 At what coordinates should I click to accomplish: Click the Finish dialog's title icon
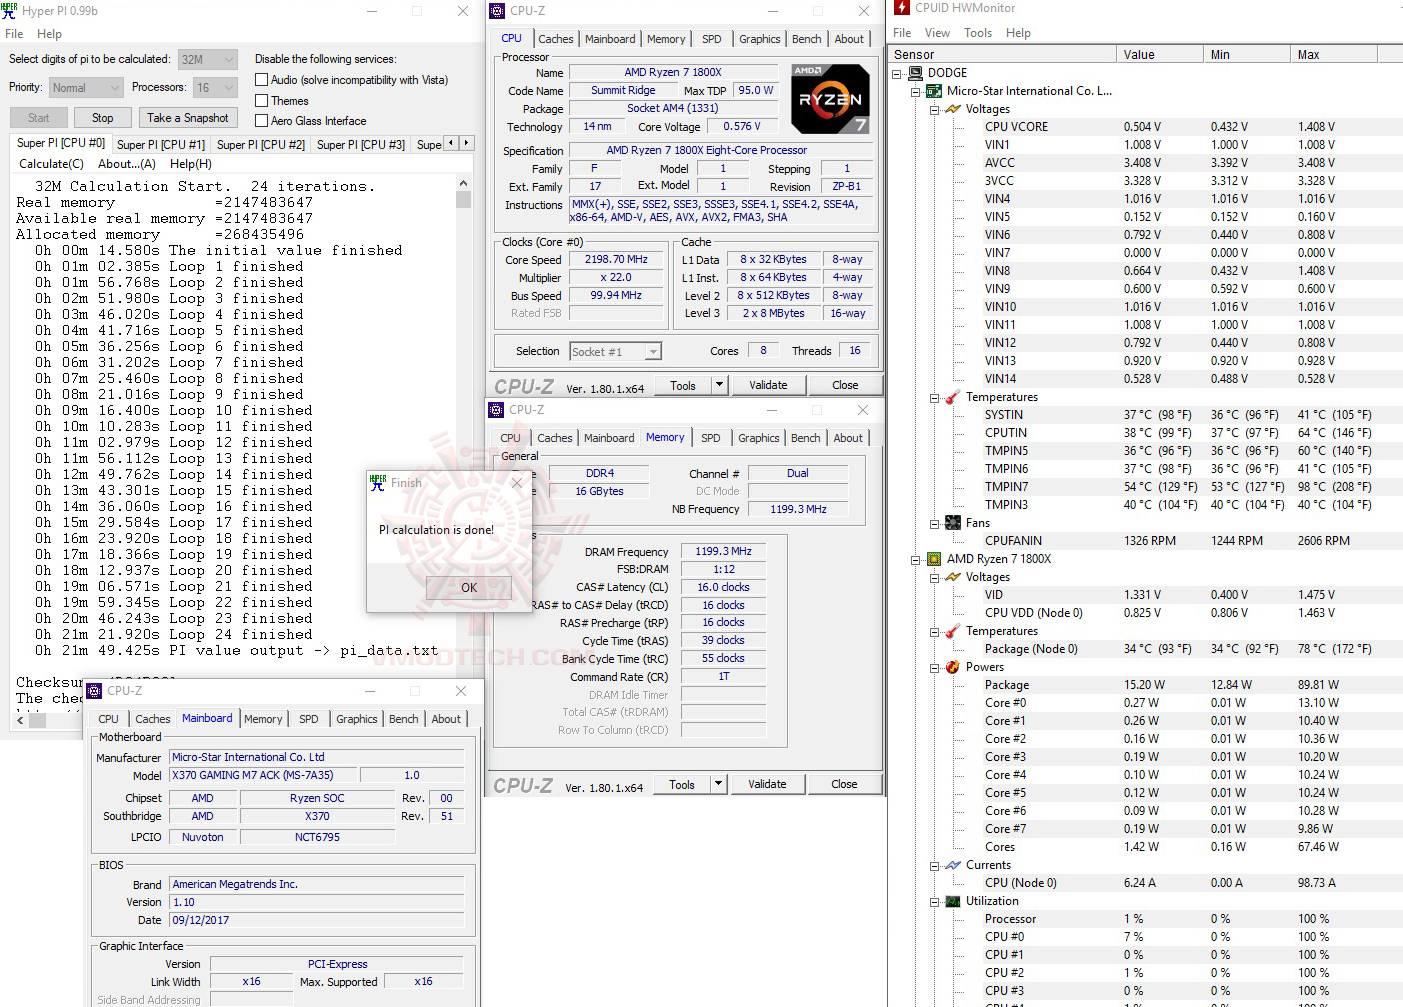pos(378,482)
